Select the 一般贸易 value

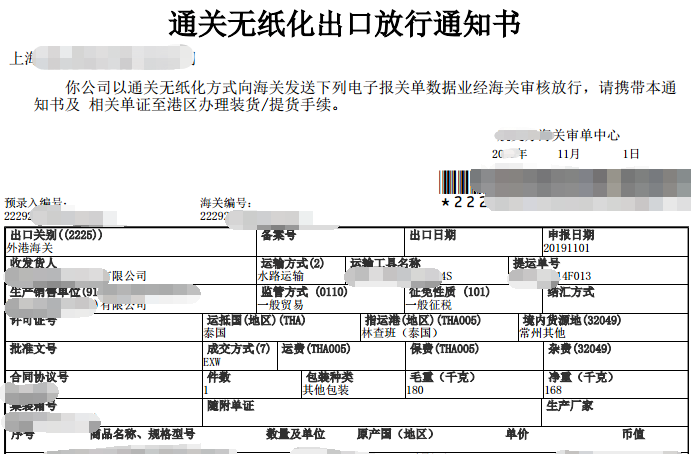[281, 305]
